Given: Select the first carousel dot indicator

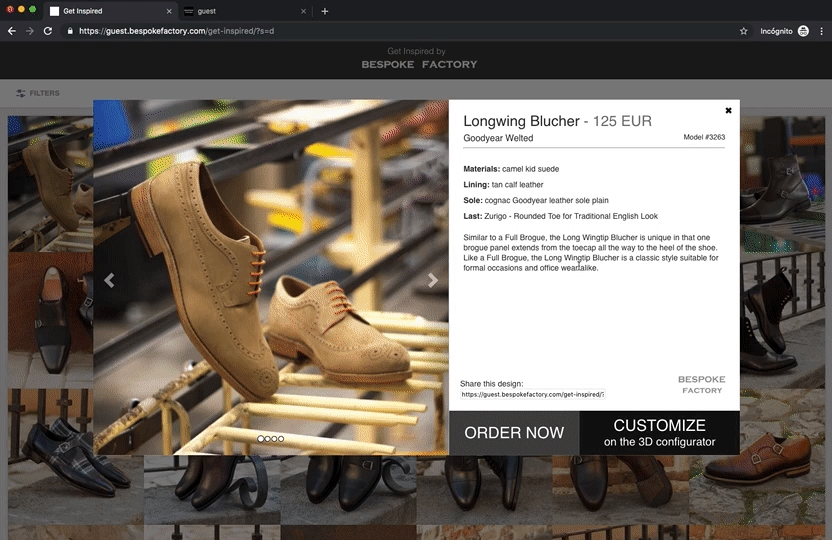Looking at the screenshot, I should [261, 439].
